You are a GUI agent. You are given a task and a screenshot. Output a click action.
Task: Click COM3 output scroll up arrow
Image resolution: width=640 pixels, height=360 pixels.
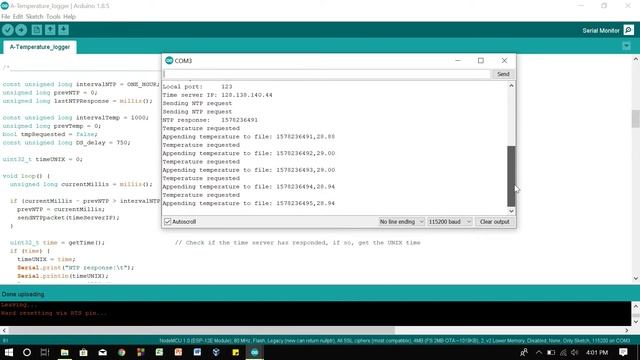pos(511,85)
